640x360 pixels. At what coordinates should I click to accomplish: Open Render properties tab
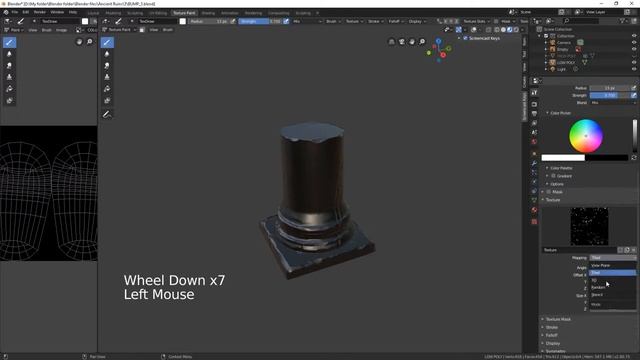point(534,104)
